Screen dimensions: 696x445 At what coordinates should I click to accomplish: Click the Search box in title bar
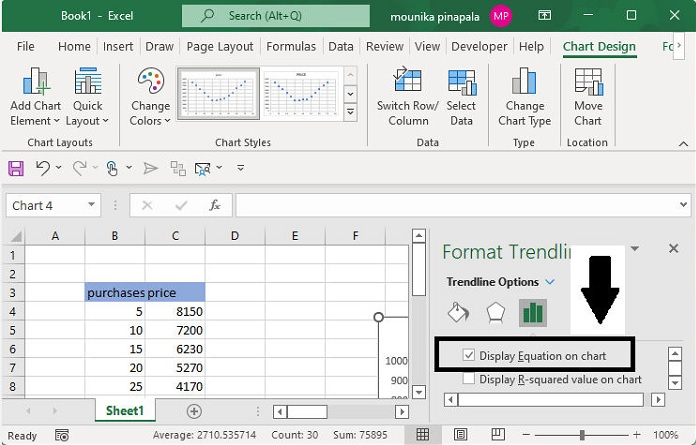pyautogui.click(x=280, y=16)
